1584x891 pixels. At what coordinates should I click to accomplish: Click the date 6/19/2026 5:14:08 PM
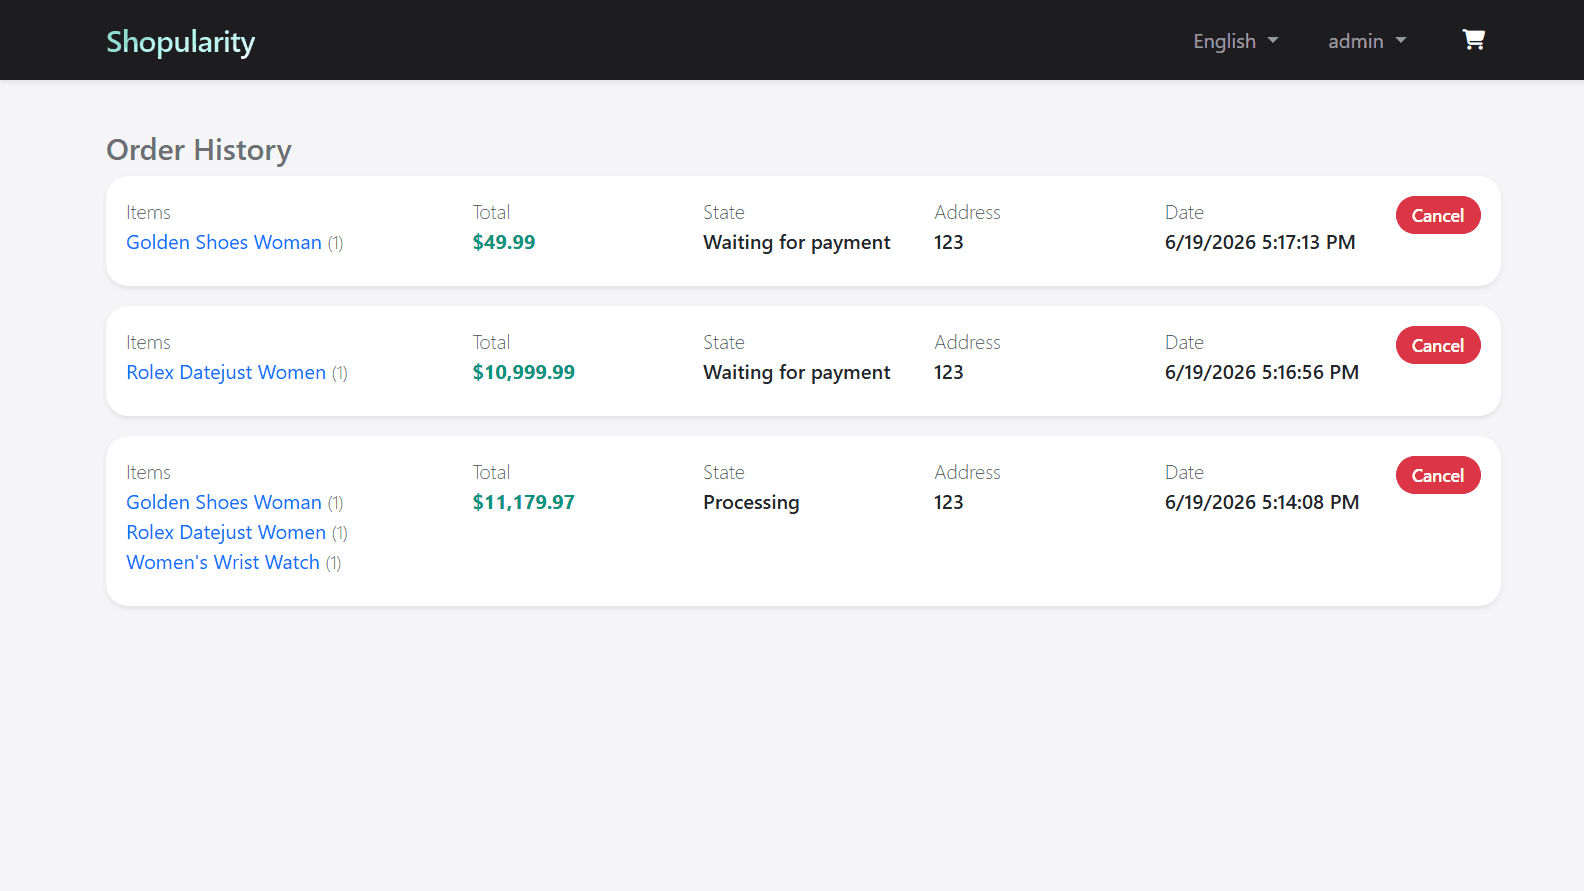pos(1262,502)
